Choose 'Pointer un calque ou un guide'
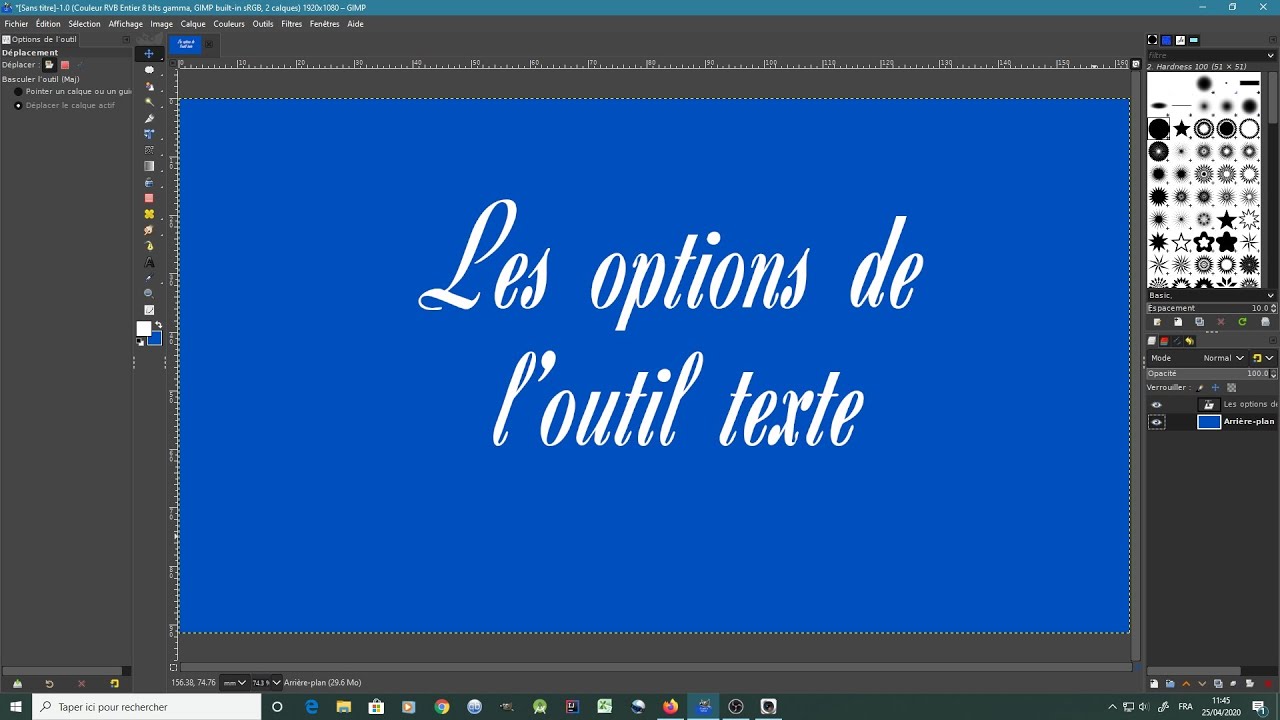This screenshot has height=720, width=1280. coord(71,91)
